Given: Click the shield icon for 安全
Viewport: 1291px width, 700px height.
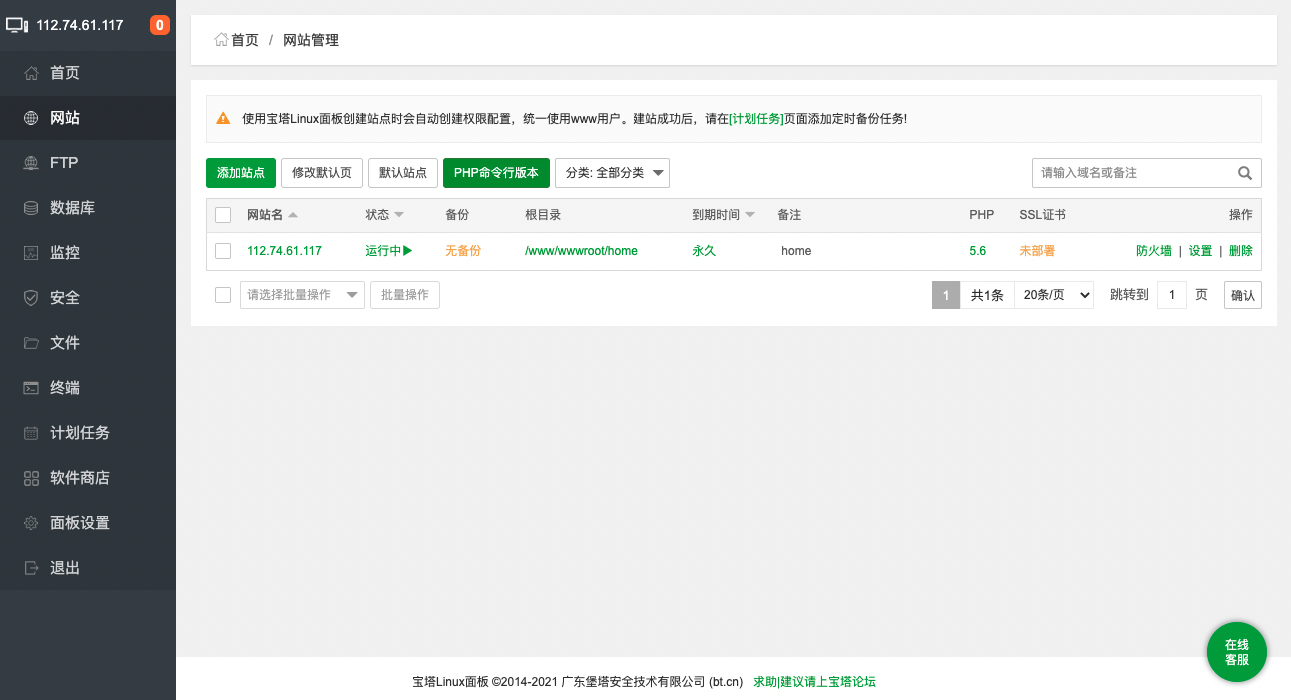Looking at the screenshot, I should click(31, 298).
